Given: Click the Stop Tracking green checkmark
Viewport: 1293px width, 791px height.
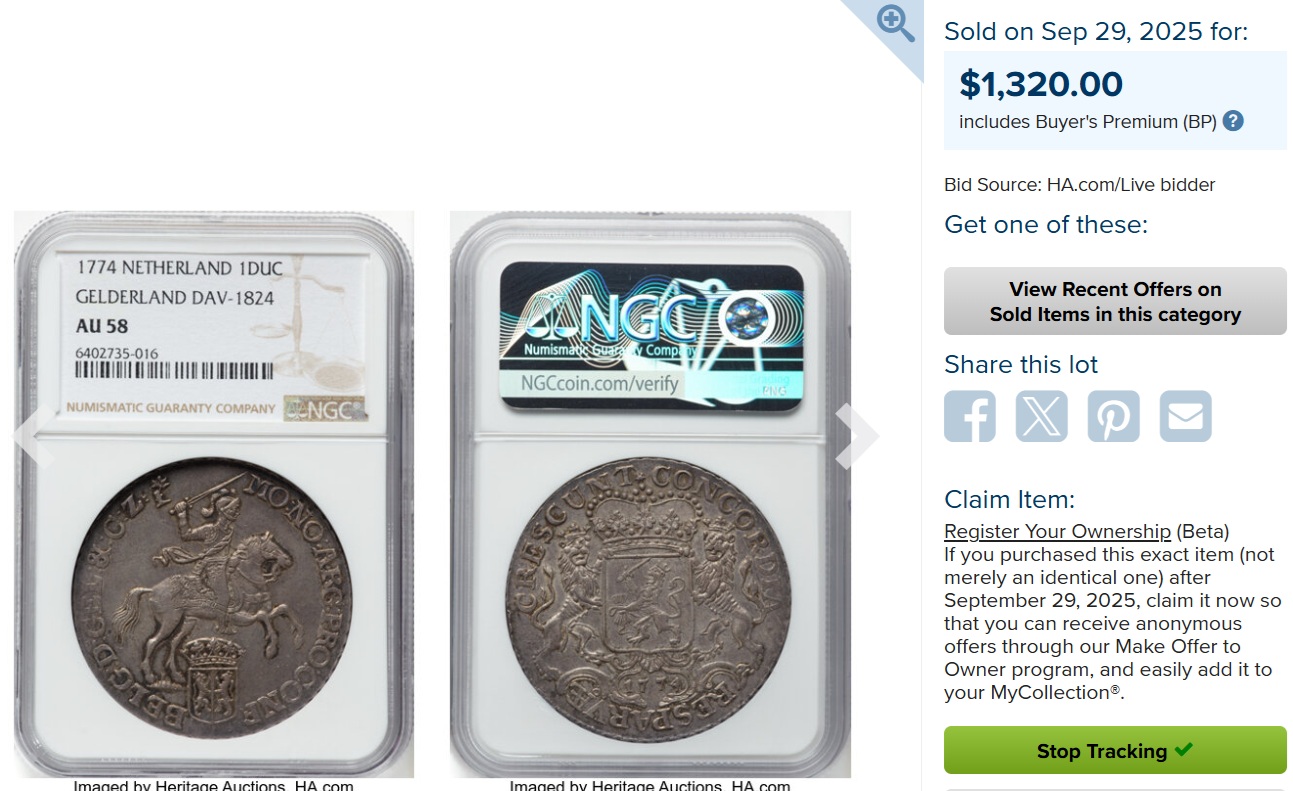Looking at the screenshot, I should (1184, 749).
